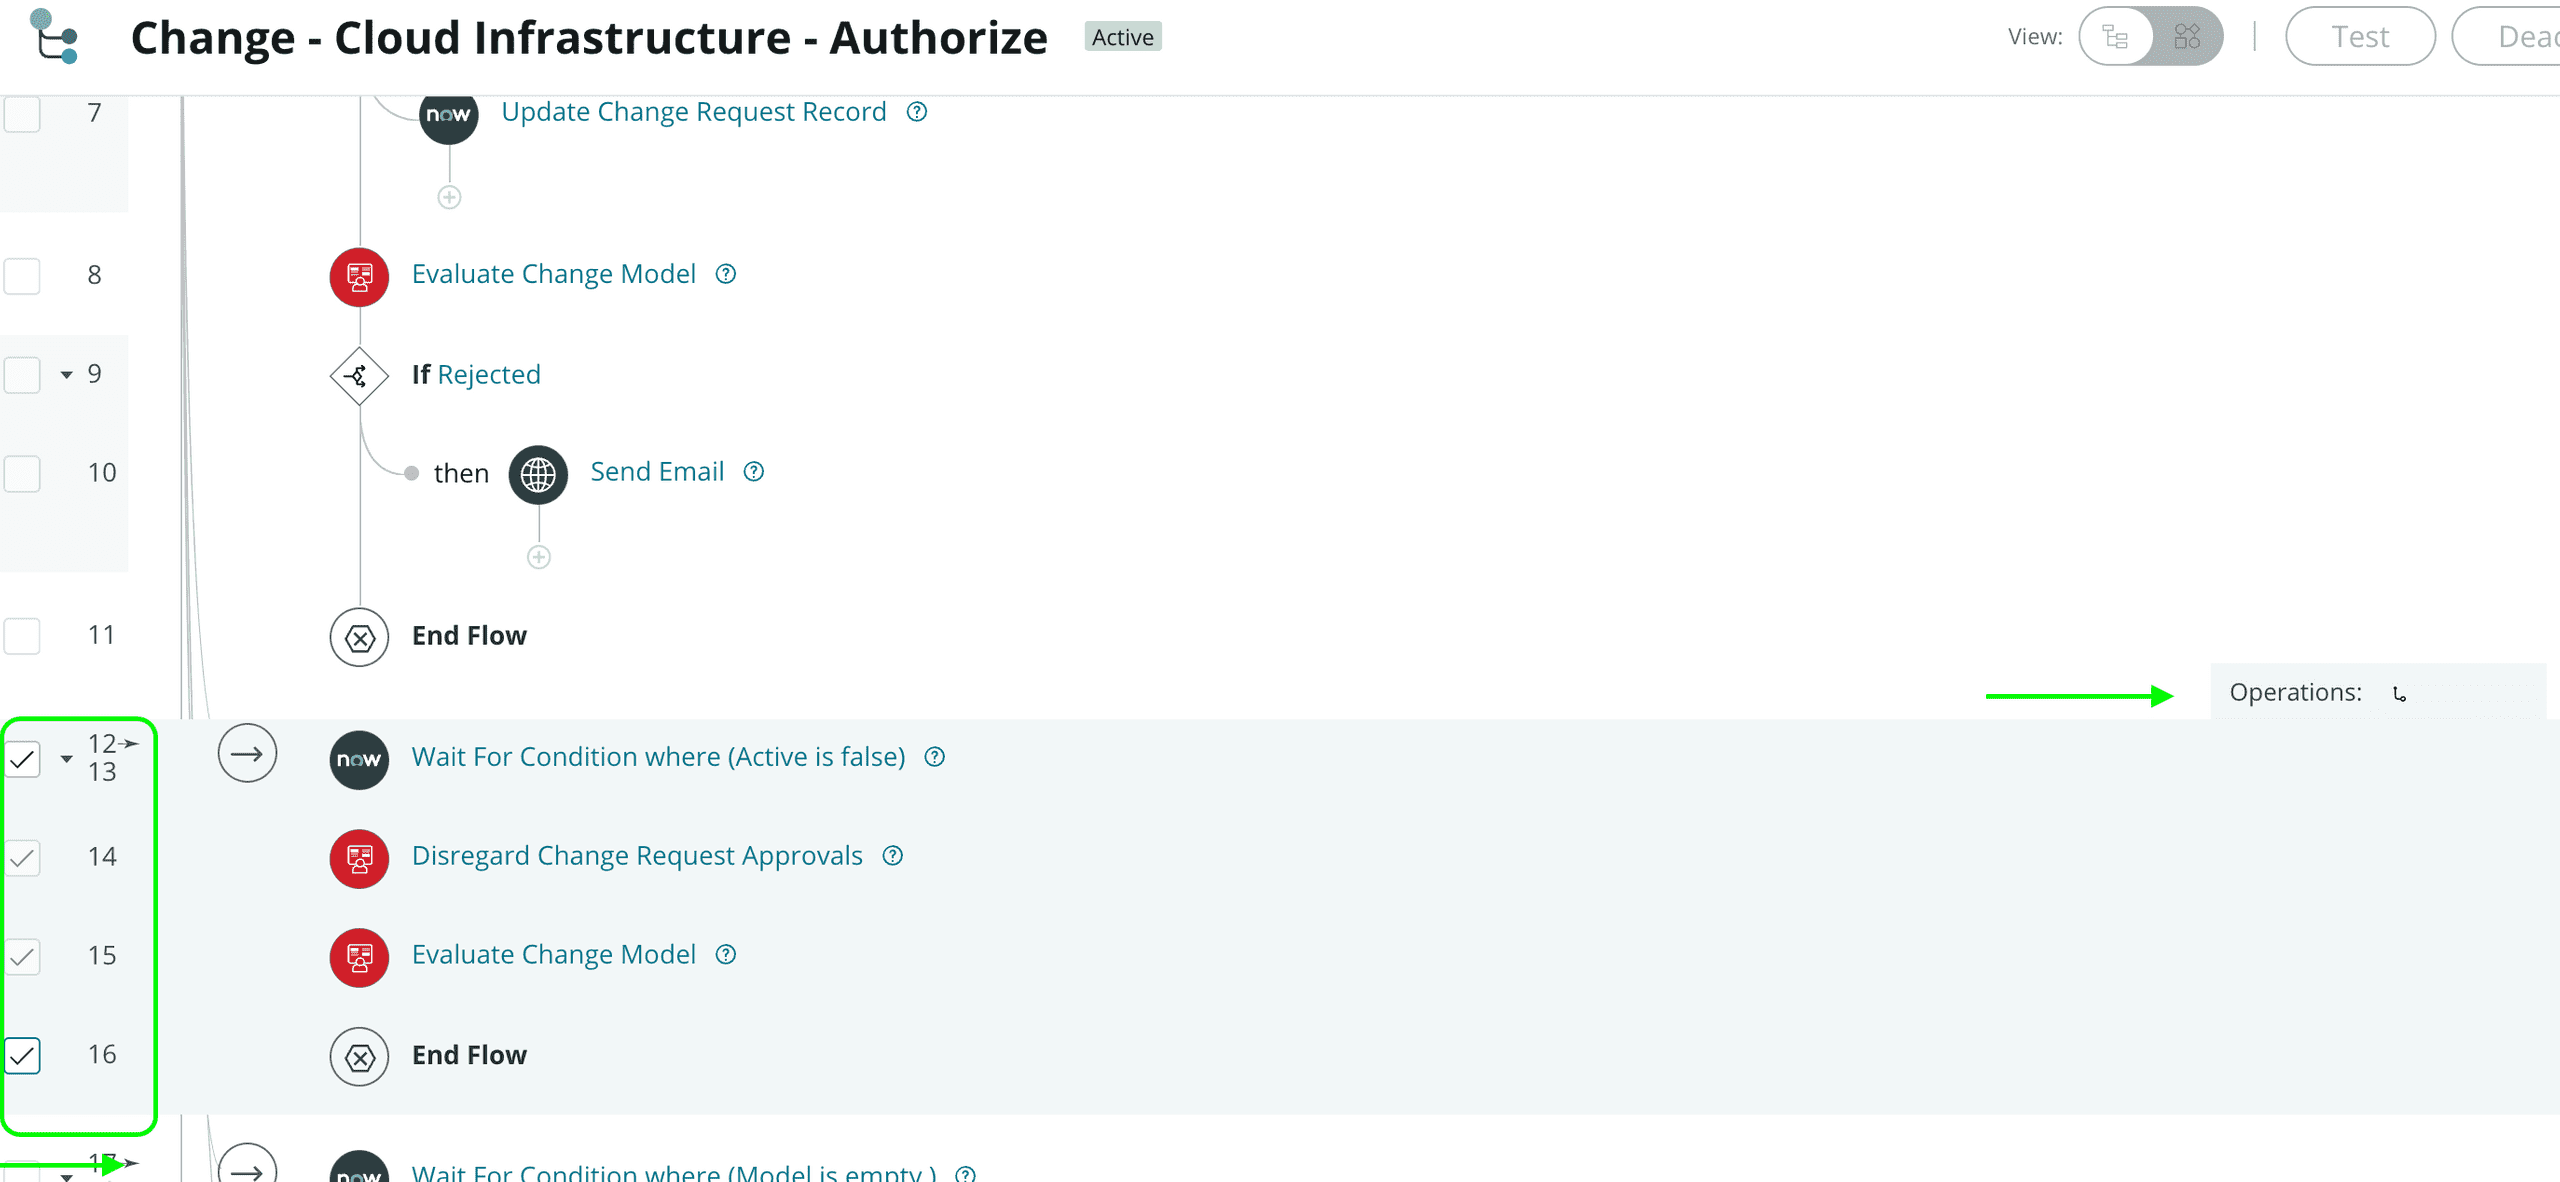This screenshot has height=1182, width=2560.
Task: Click the End Flow circle-X icon (step 11)
Action: coord(358,637)
